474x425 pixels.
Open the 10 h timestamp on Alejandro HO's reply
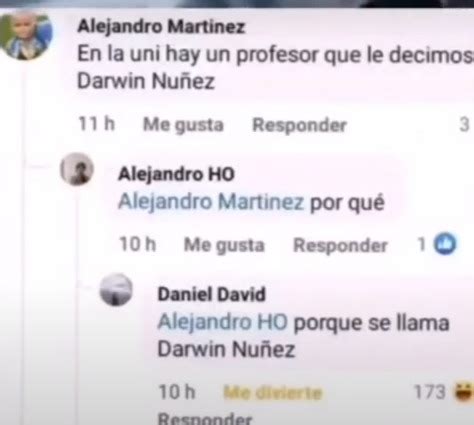tap(138, 244)
